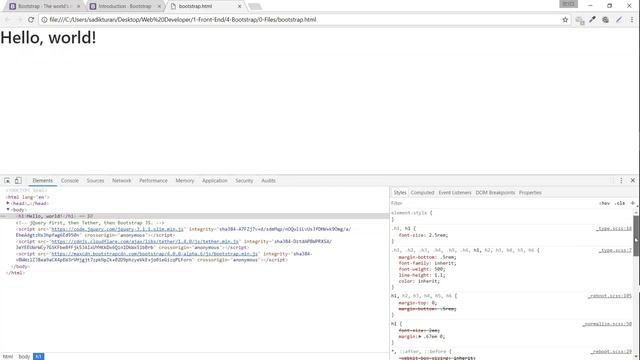Click the Filter styles input field
This screenshot has height=360, width=640.
tap(492, 203)
